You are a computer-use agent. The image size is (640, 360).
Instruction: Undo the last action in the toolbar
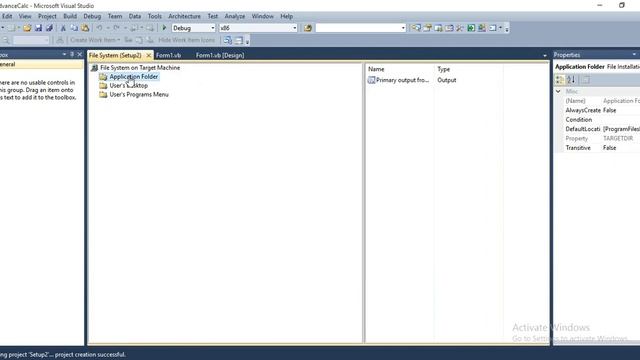pyautogui.click(x=99, y=28)
